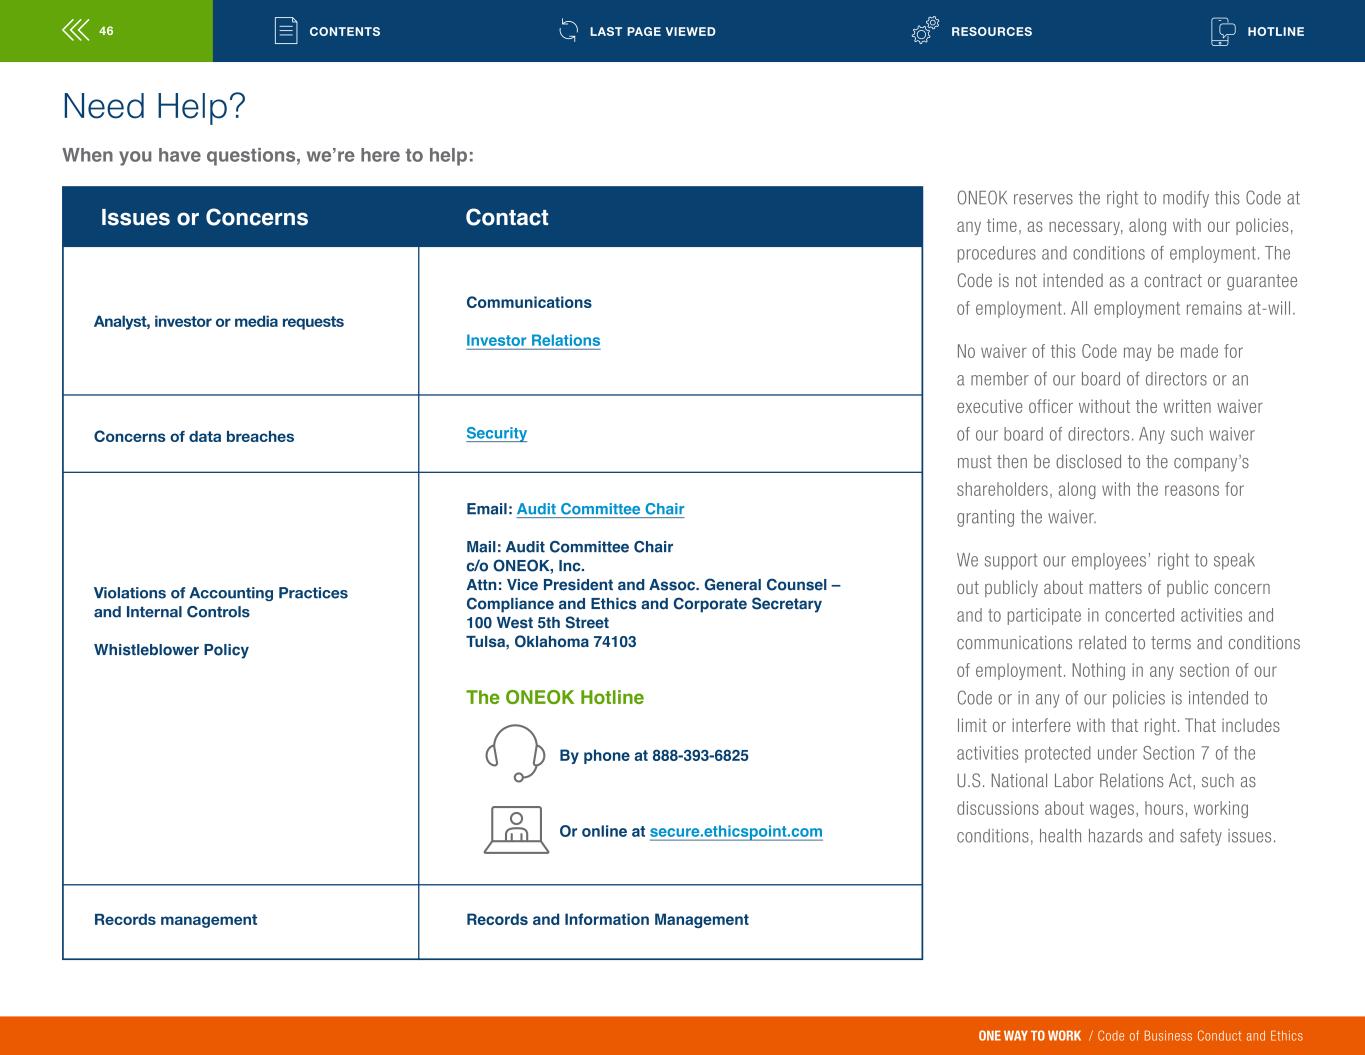Image resolution: width=1365 pixels, height=1055 pixels.
Task: Select the Hotline navigation label
Action: pos(1275,32)
